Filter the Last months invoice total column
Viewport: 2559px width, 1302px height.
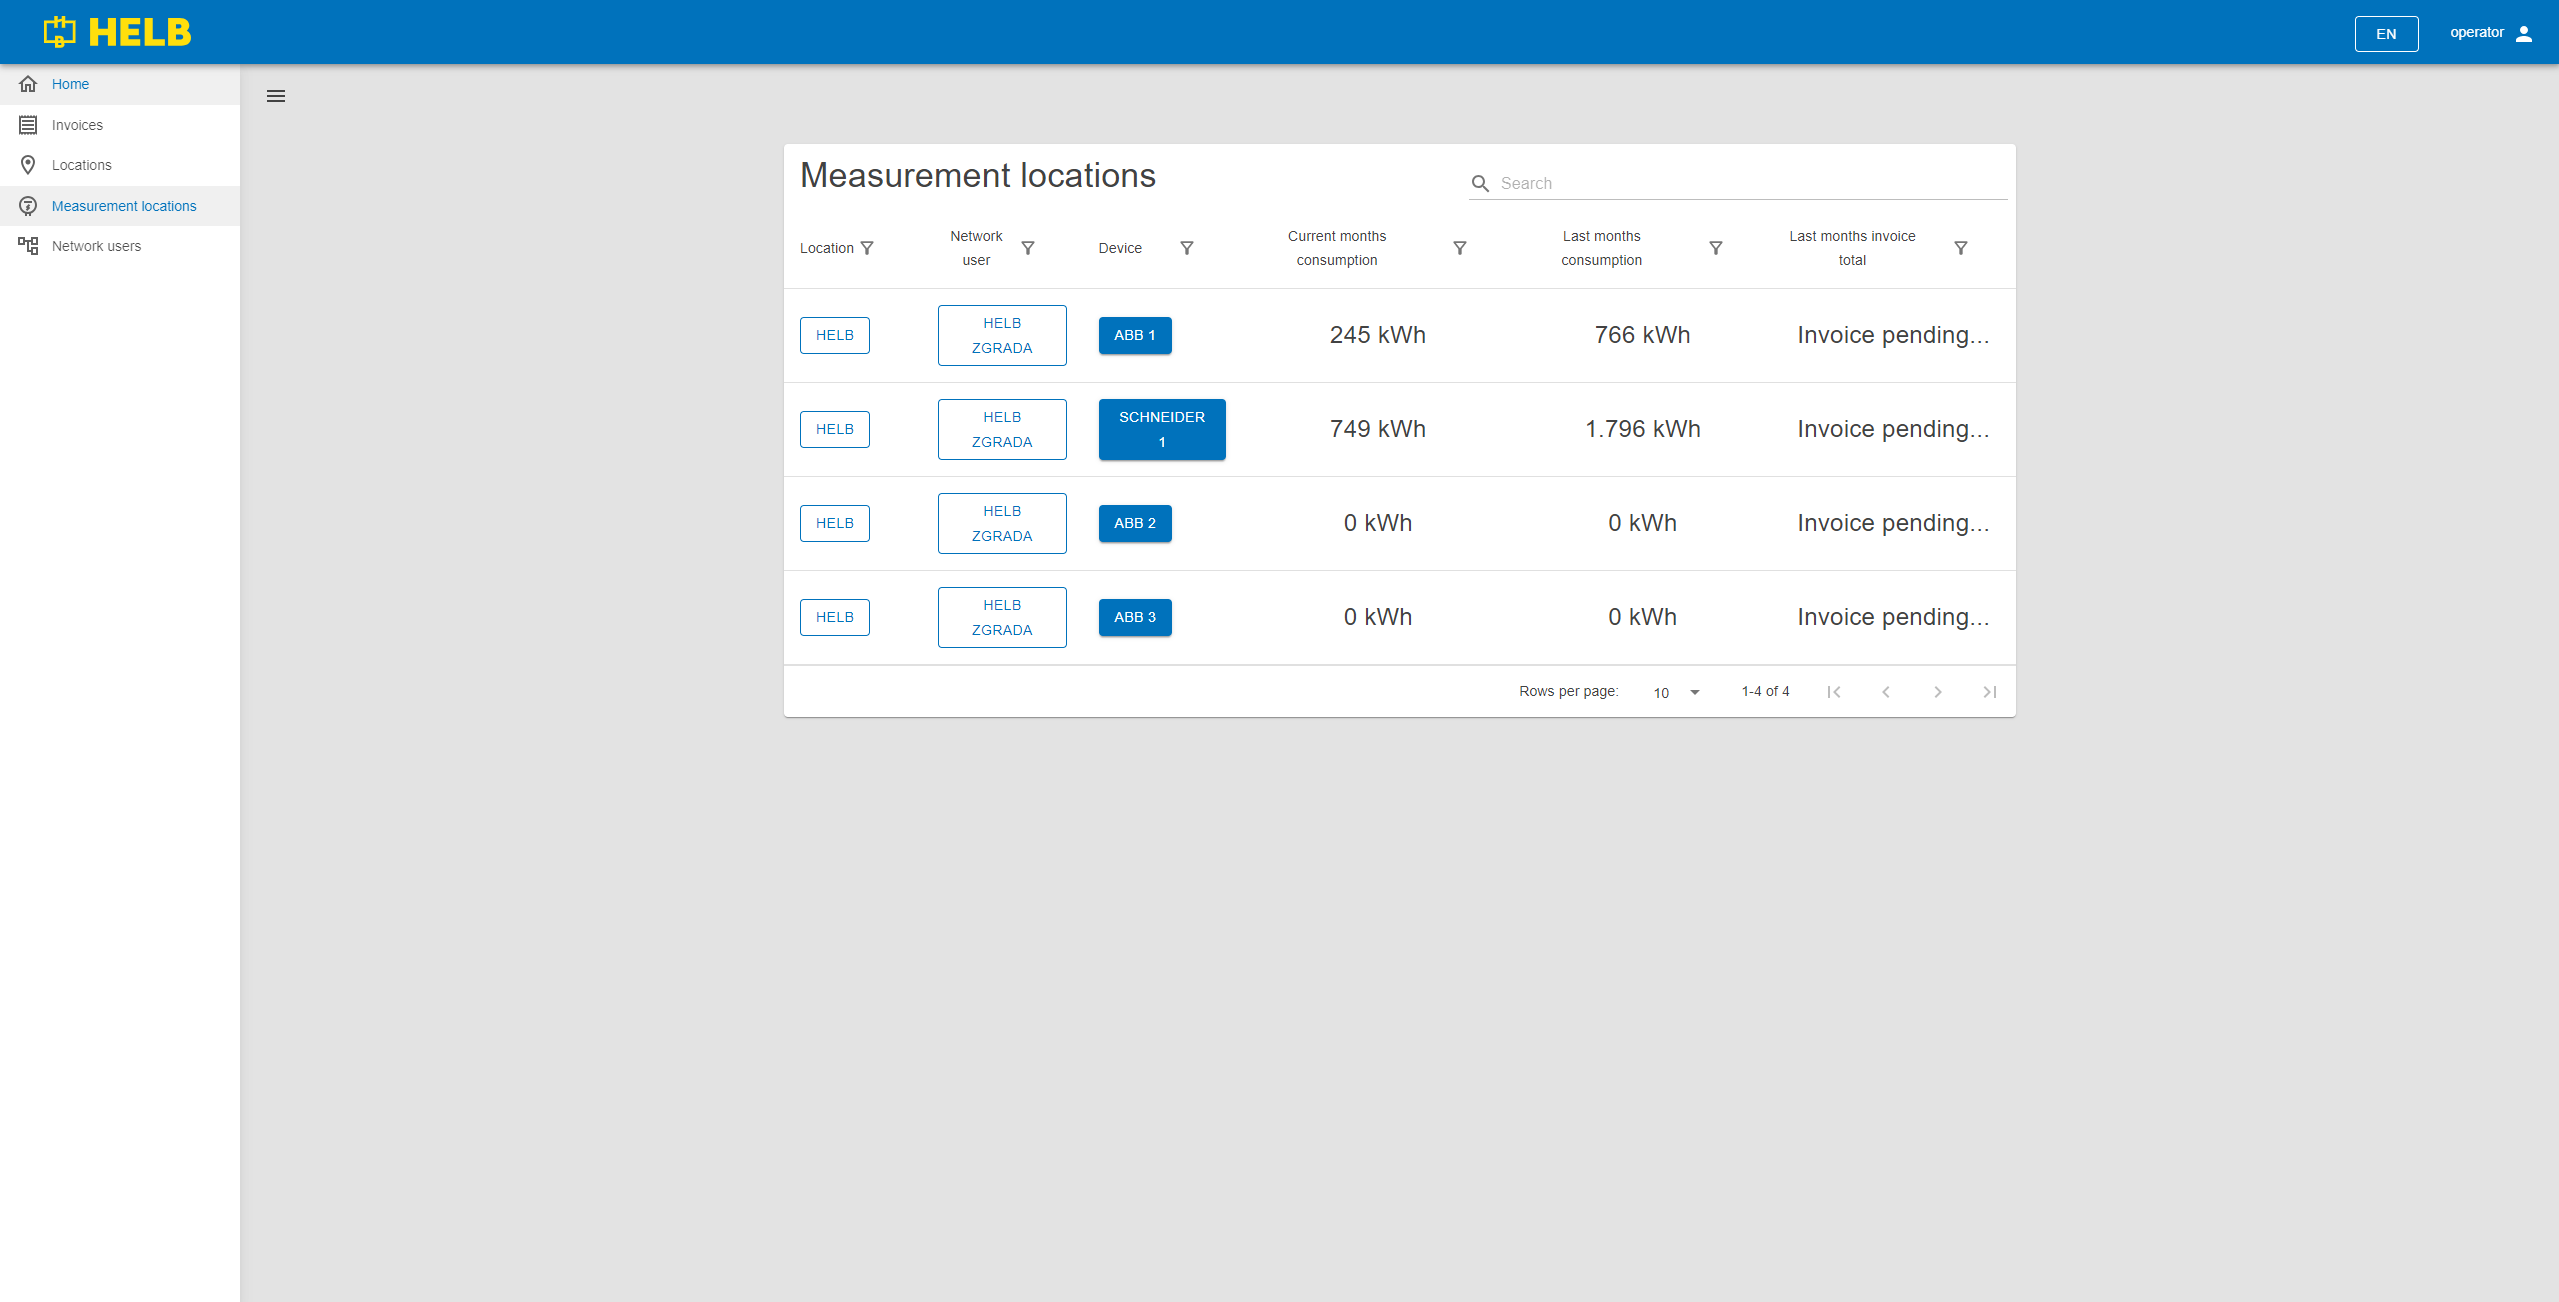1961,248
